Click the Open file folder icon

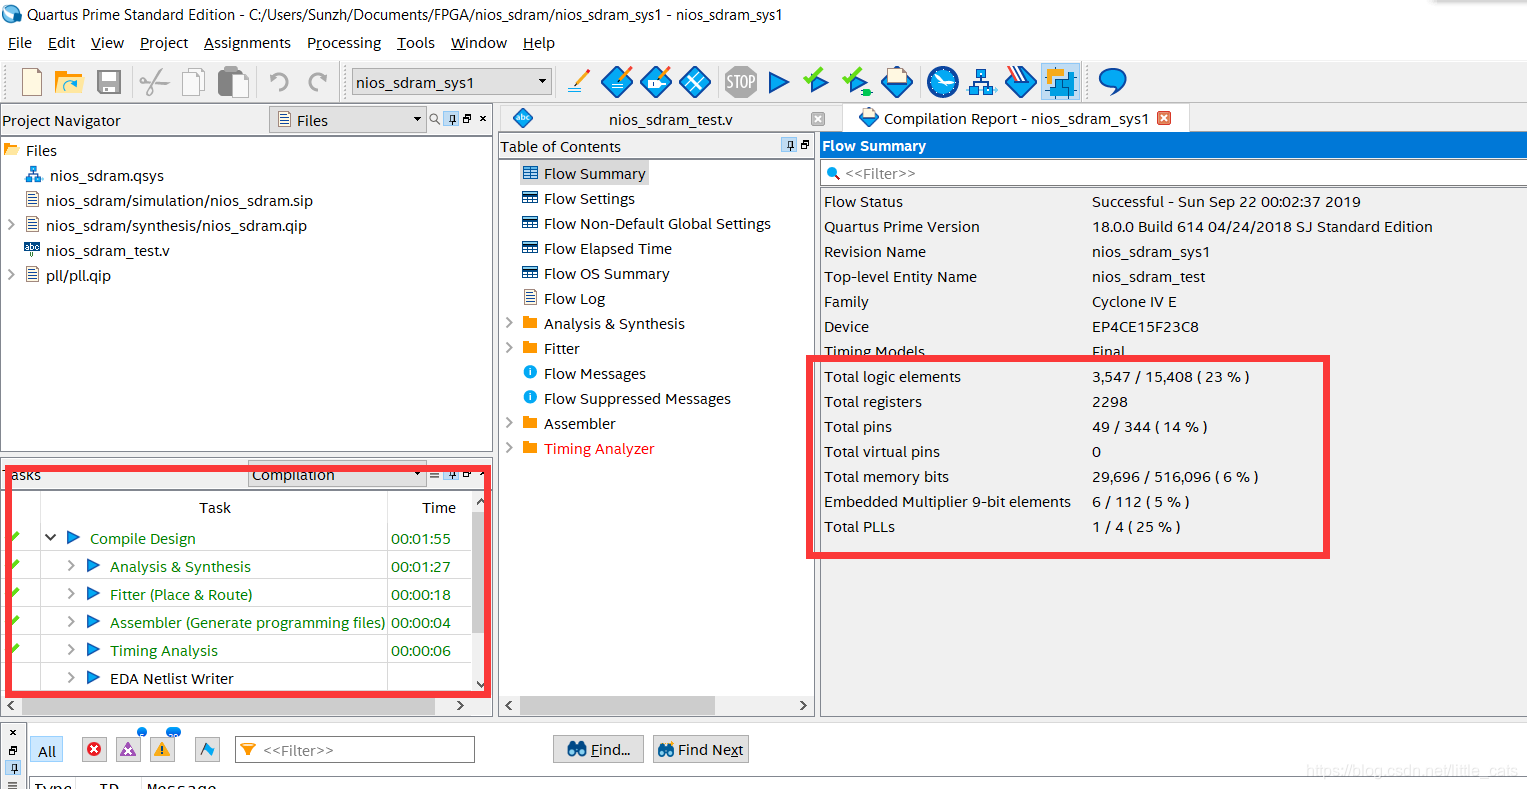click(69, 82)
